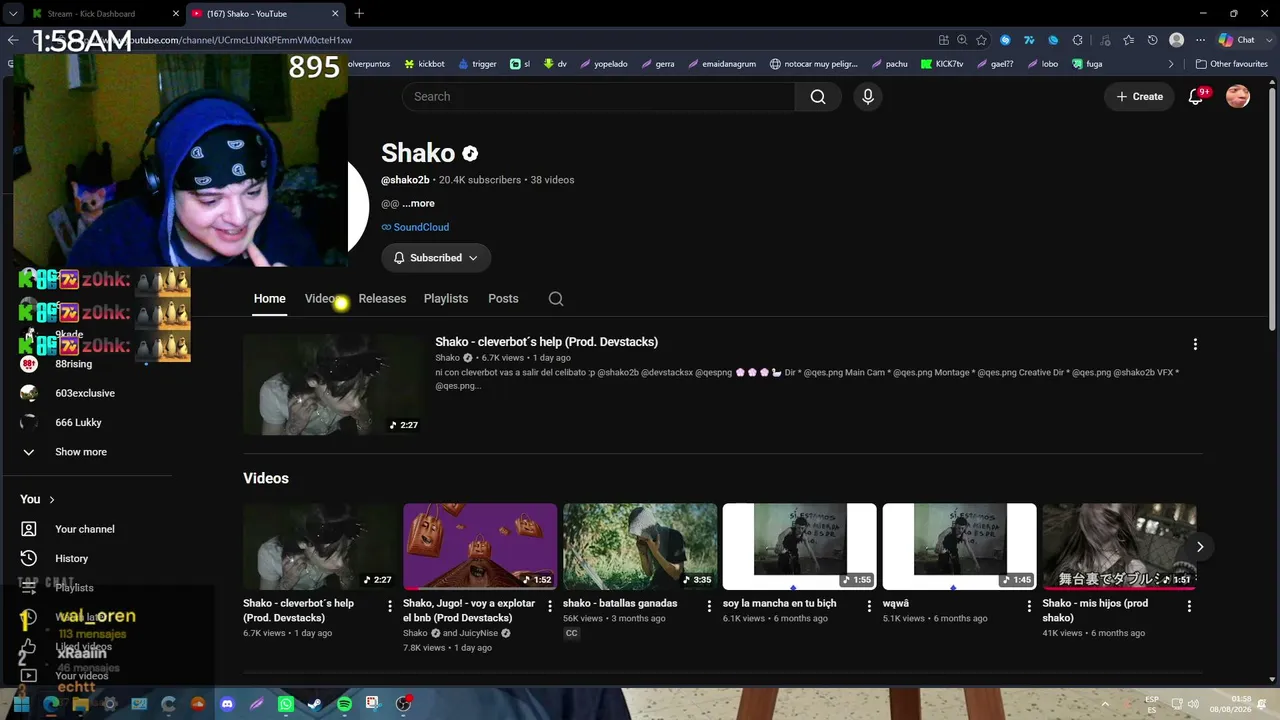
Task: Switch to the Home channel tab
Action: (270, 299)
